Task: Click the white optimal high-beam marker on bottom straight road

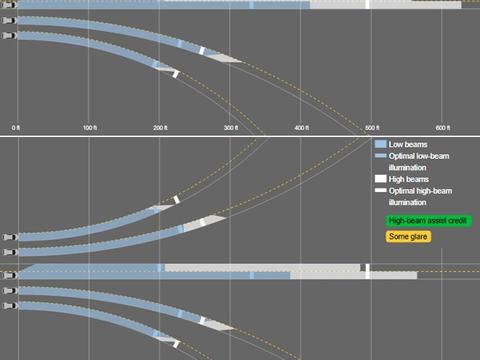Action: (x=367, y=271)
